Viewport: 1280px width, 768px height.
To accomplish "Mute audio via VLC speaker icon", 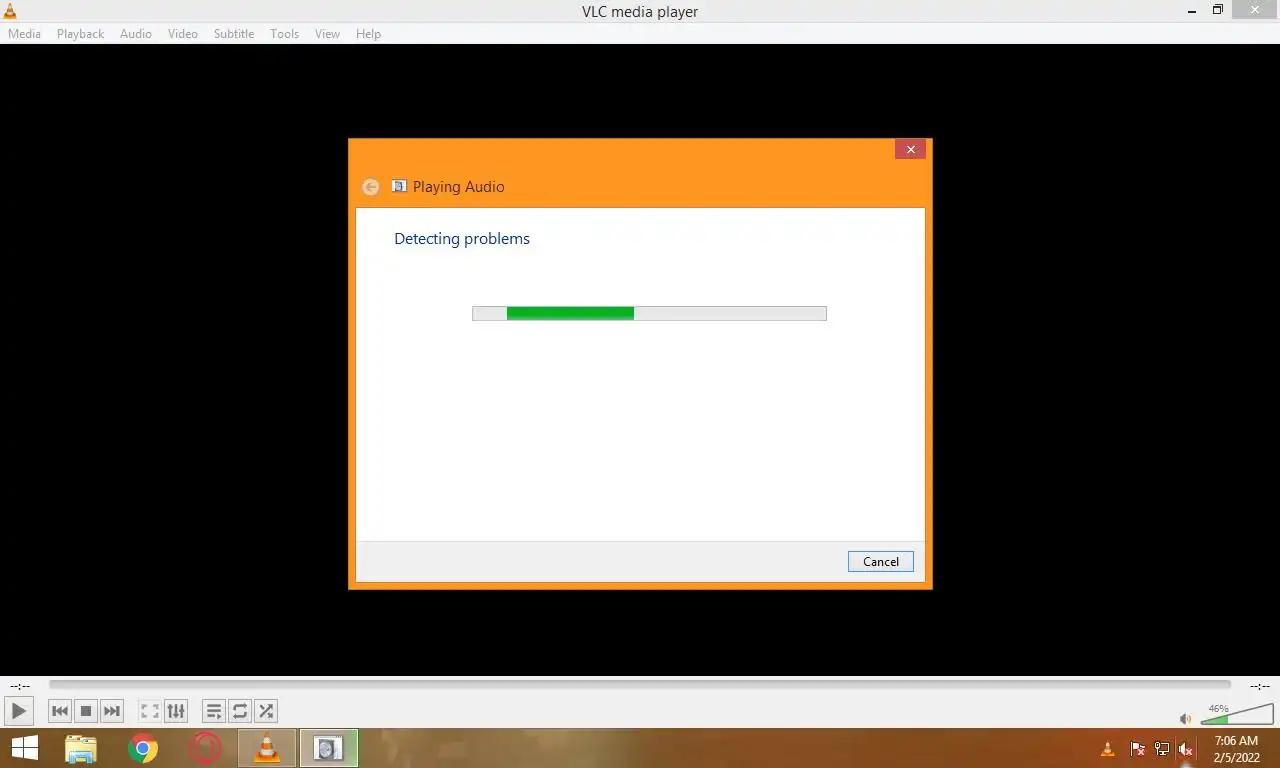I will pyautogui.click(x=1186, y=718).
